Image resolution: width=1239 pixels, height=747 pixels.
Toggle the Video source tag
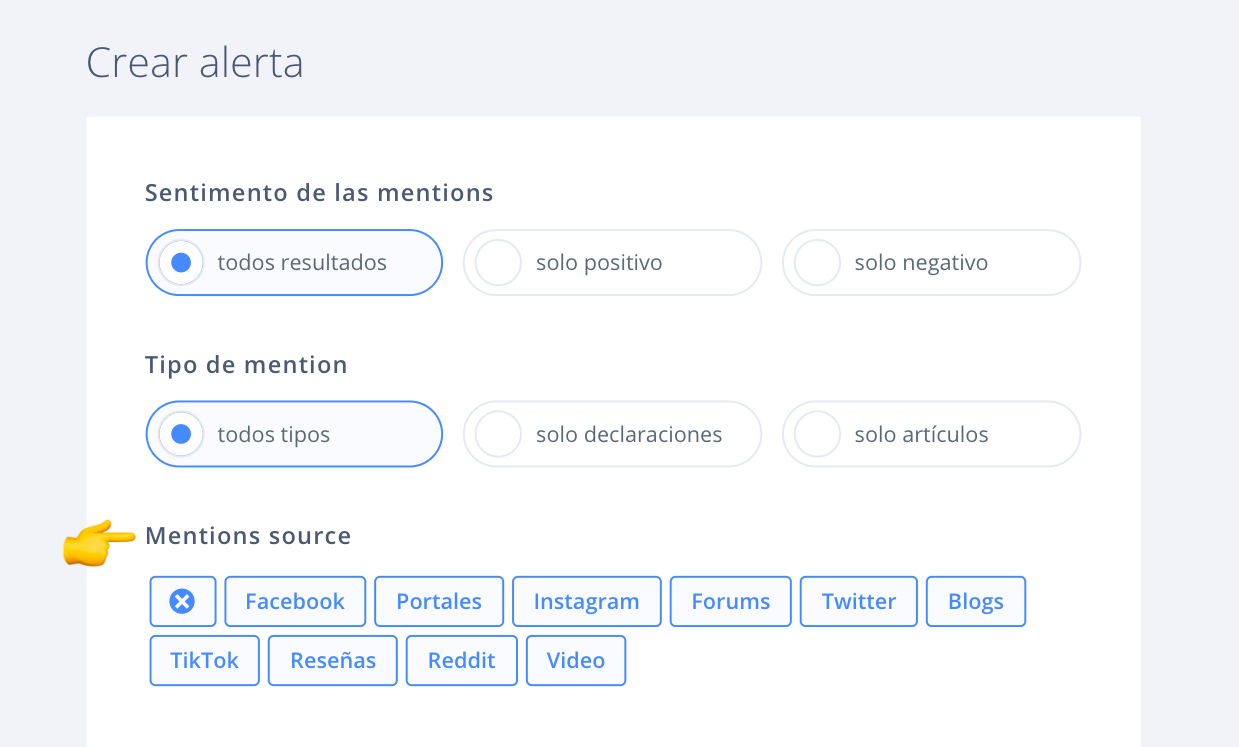tap(576, 660)
